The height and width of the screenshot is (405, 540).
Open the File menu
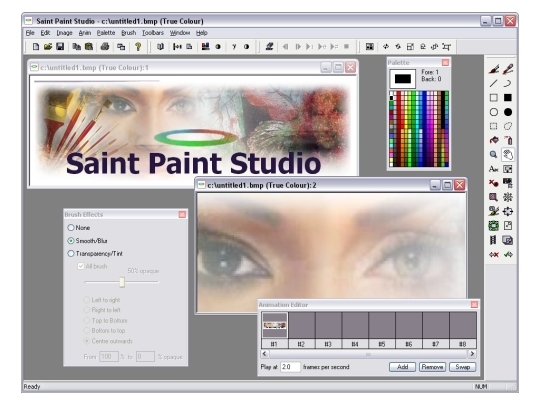[x=30, y=33]
